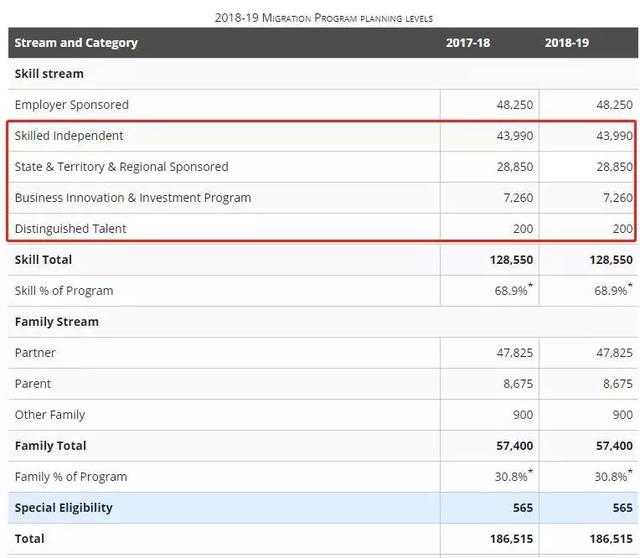The height and width of the screenshot is (558, 640).
Task: Click the Other Family row label
Action: pos(49,415)
